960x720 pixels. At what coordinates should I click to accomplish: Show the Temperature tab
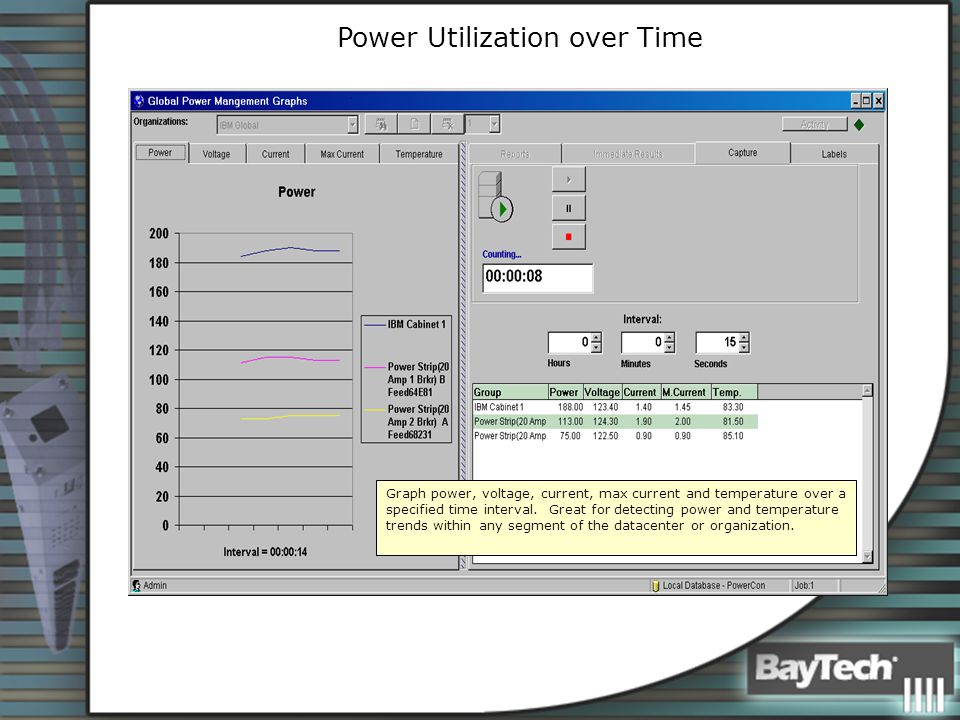[419, 154]
